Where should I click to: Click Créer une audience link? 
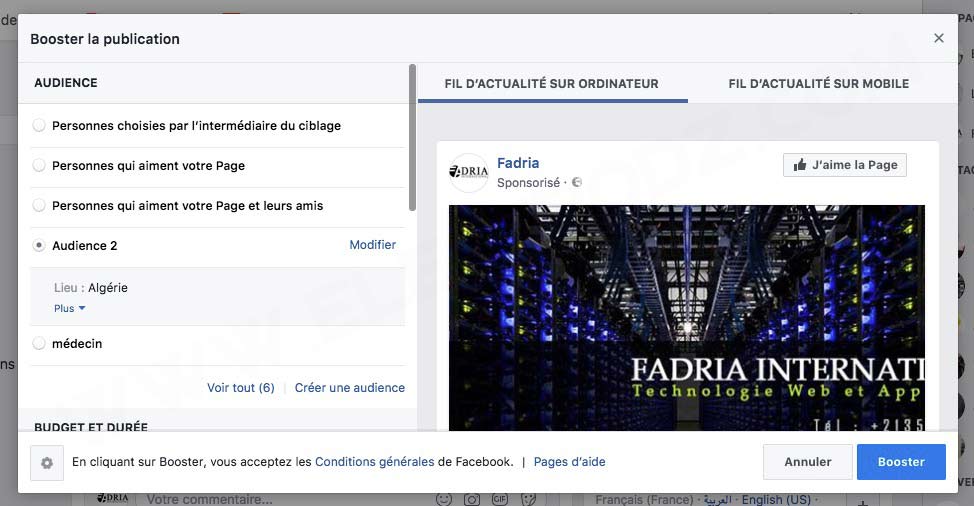350,387
